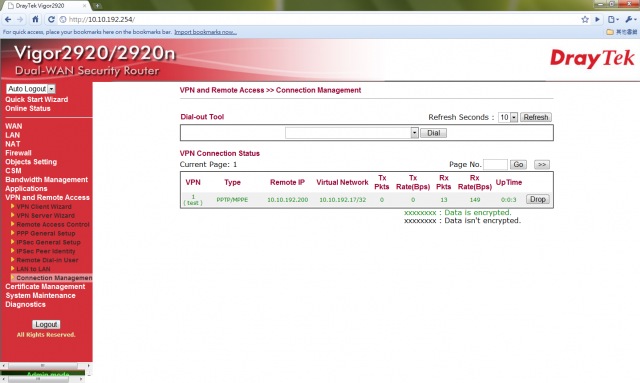This screenshot has width=640, height=383.
Task: Select the Rx Rate value 149
Action: pyautogui.click(x=475, y=200)
